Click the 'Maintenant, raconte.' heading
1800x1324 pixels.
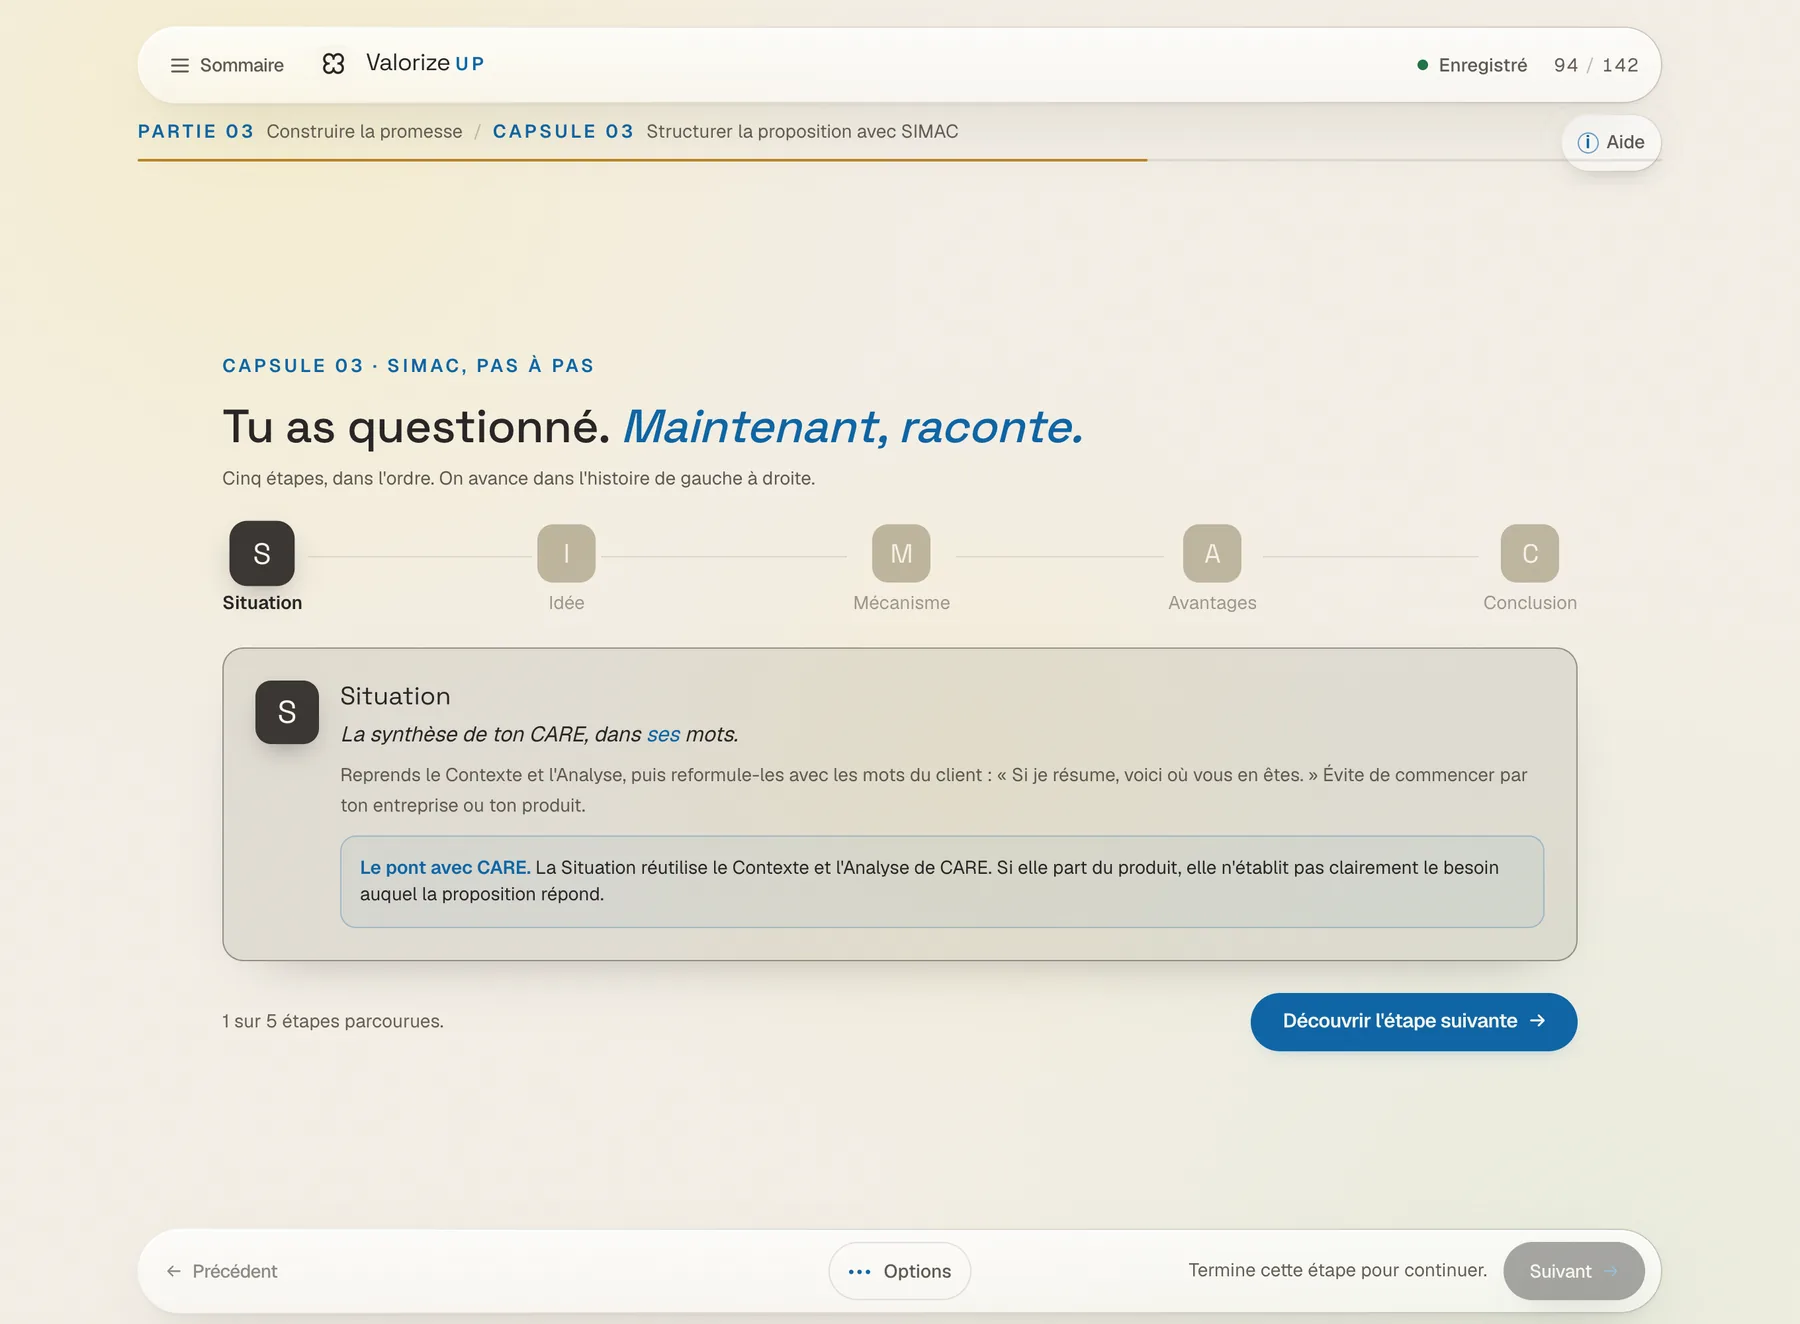pos(853,427)
